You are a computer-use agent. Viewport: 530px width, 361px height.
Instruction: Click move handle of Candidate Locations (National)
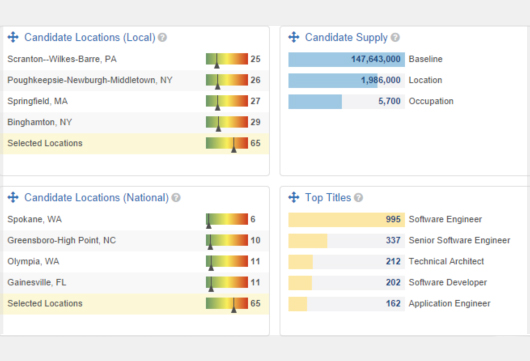[x=13, y=197]
